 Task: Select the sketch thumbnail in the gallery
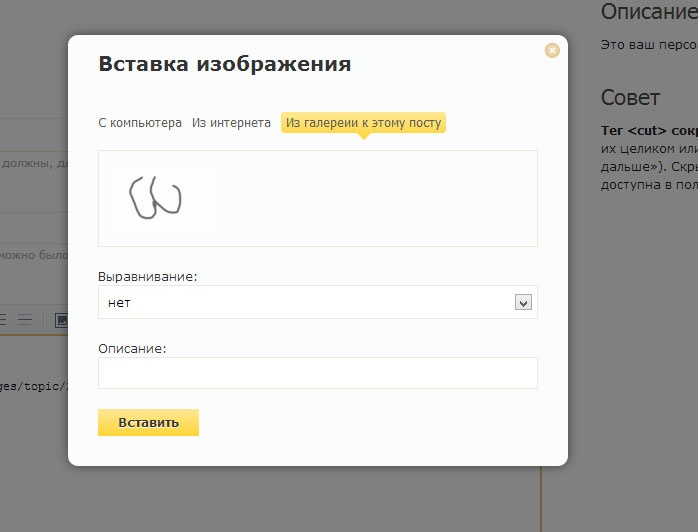[x=163, y=197]
